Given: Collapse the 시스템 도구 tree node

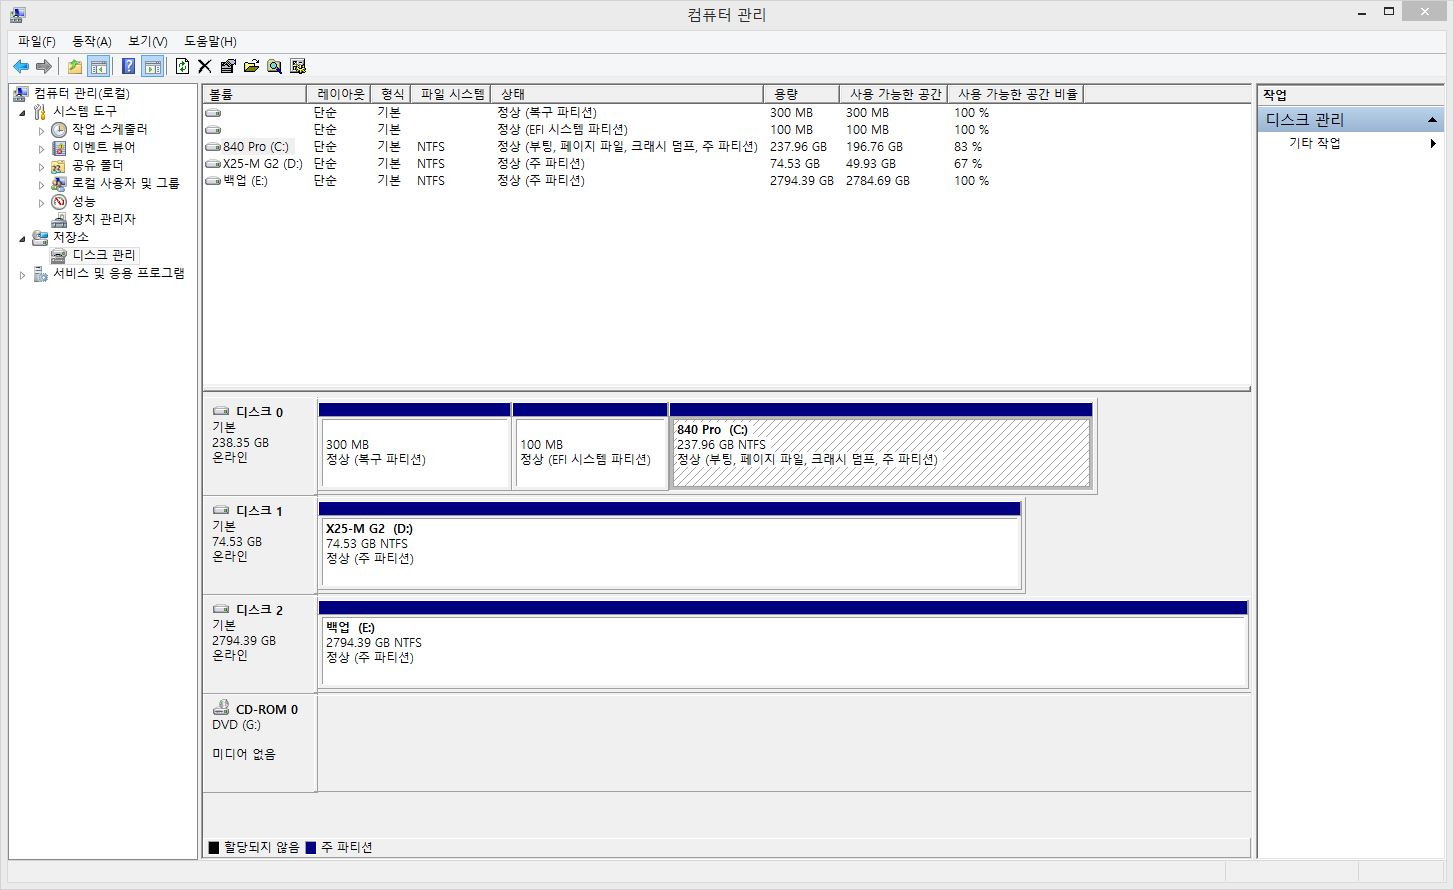Looking at the screenshot, I should [22, 112].
